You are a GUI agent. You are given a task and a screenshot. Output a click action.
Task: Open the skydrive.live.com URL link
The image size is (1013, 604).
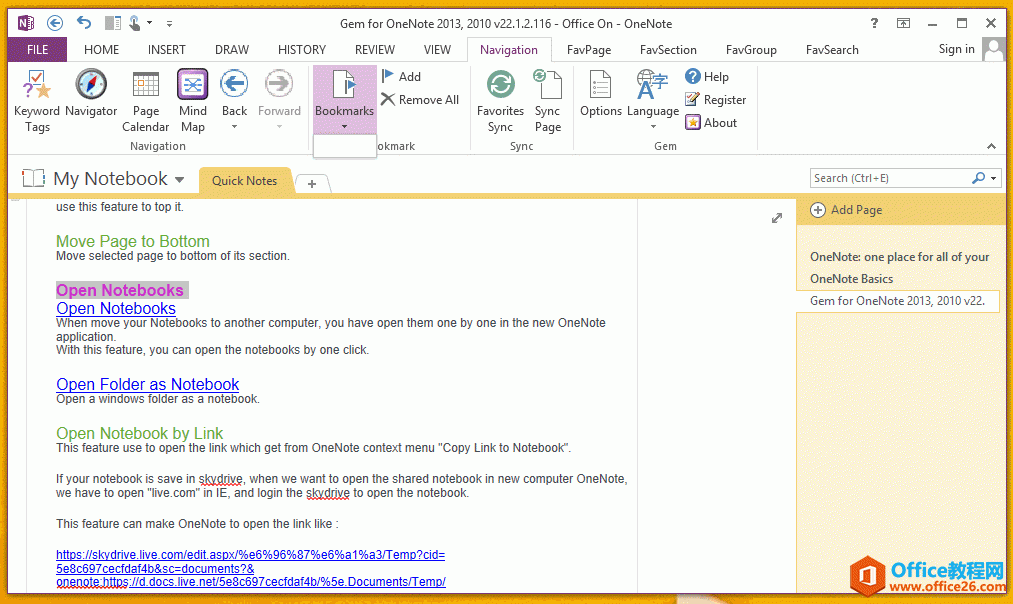point(251,568)
